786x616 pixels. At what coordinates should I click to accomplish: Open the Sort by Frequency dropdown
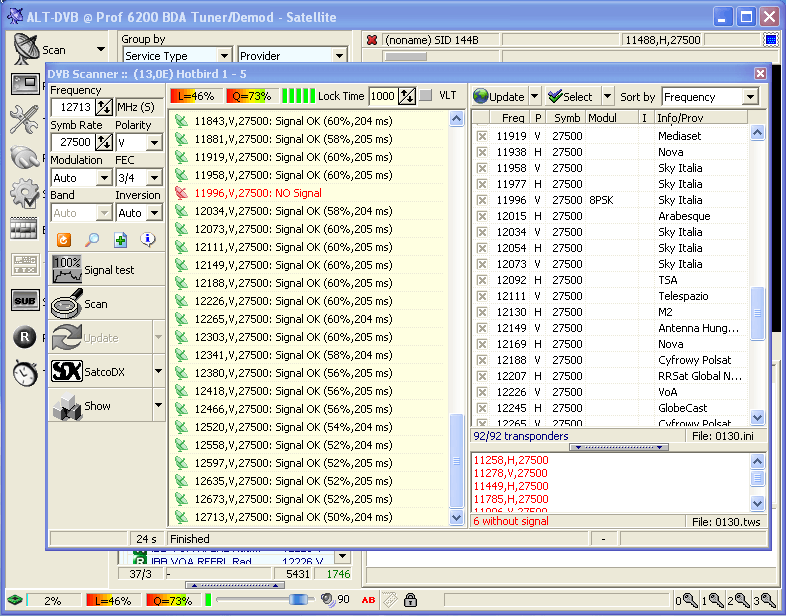(x=750, y=97)
